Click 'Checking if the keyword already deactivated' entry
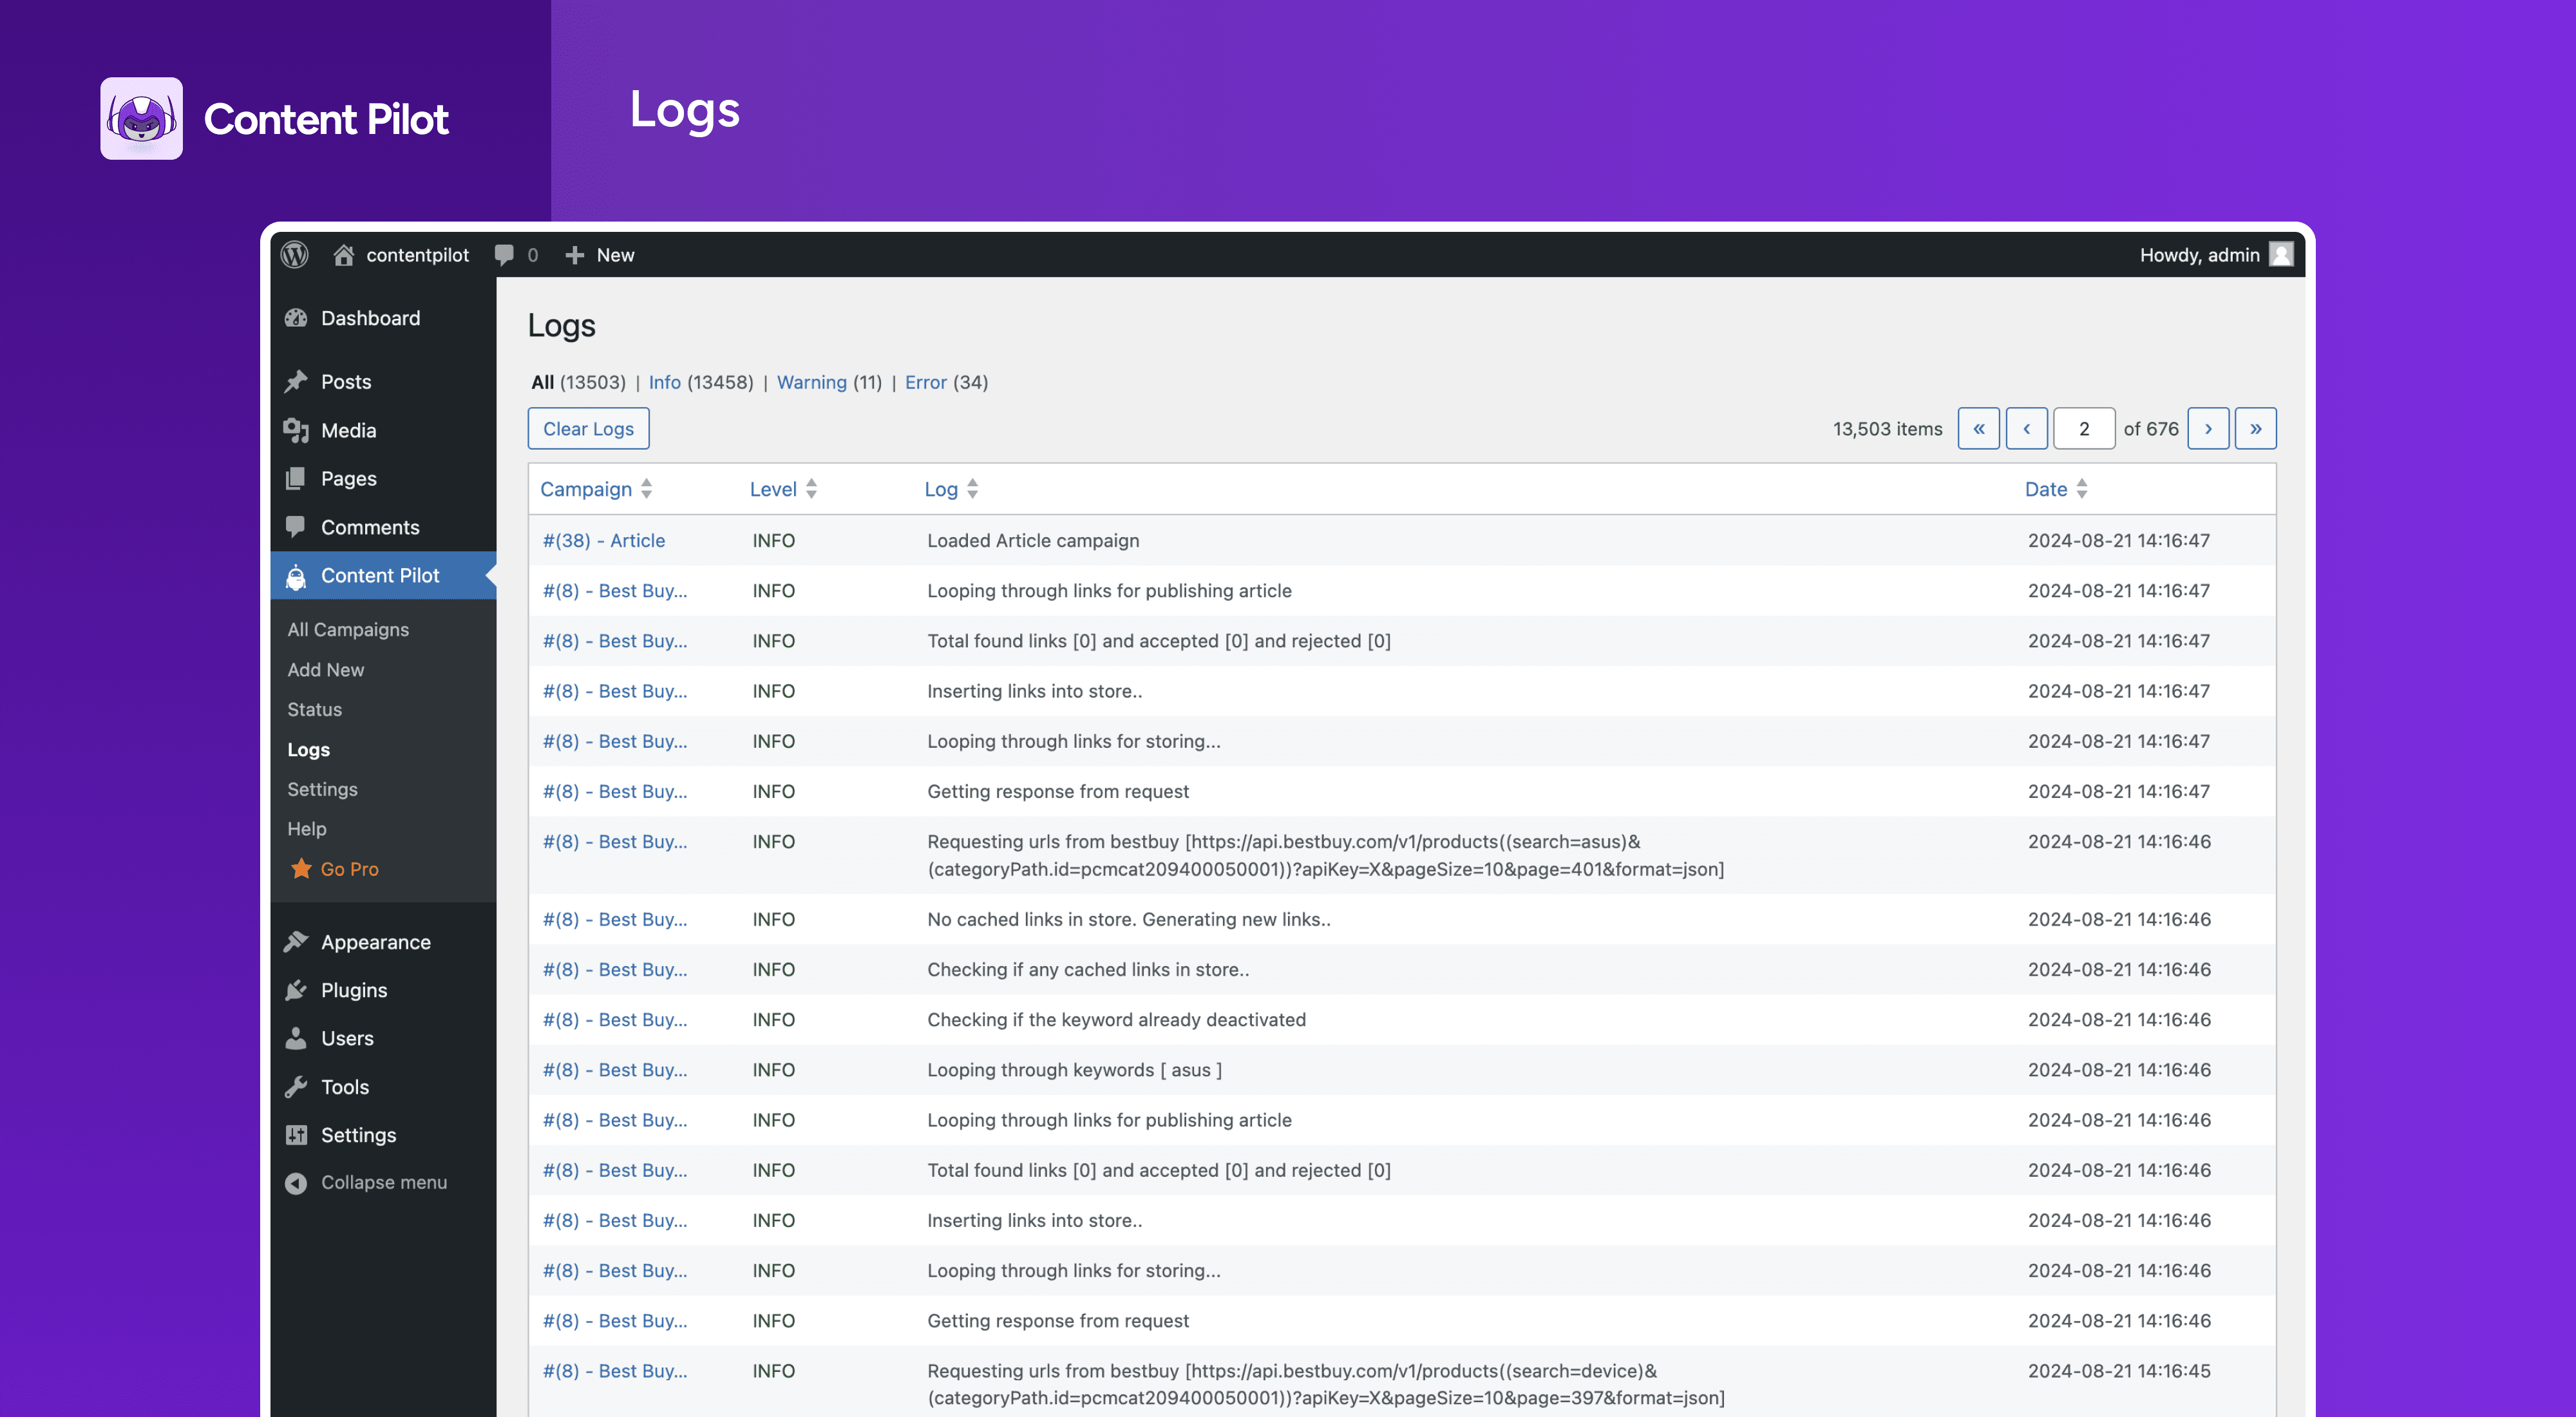Image resolution: width=2576 pixels, height=1417 pixels. [x=1116, y=1019]
